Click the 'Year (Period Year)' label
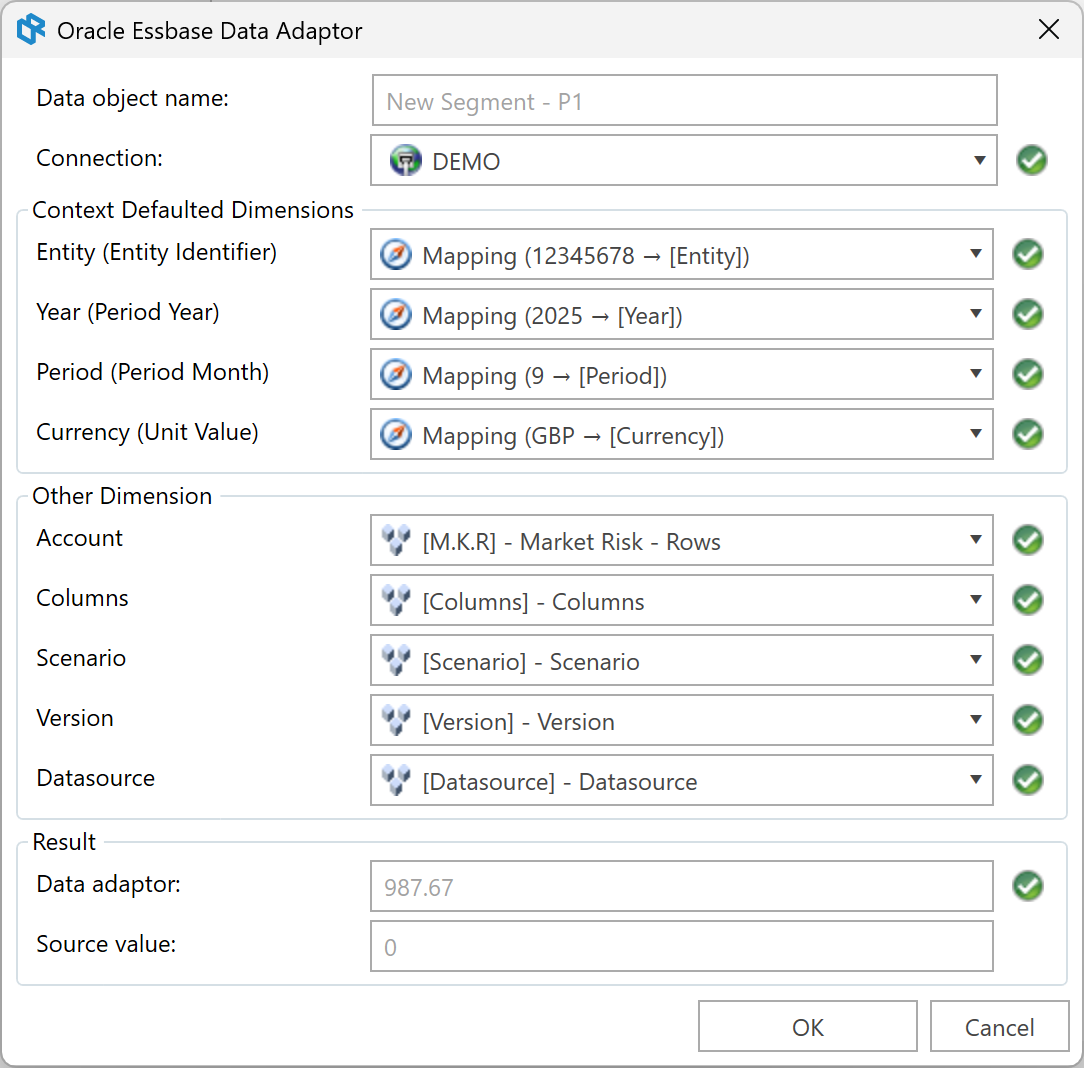 tap(128, 313)
